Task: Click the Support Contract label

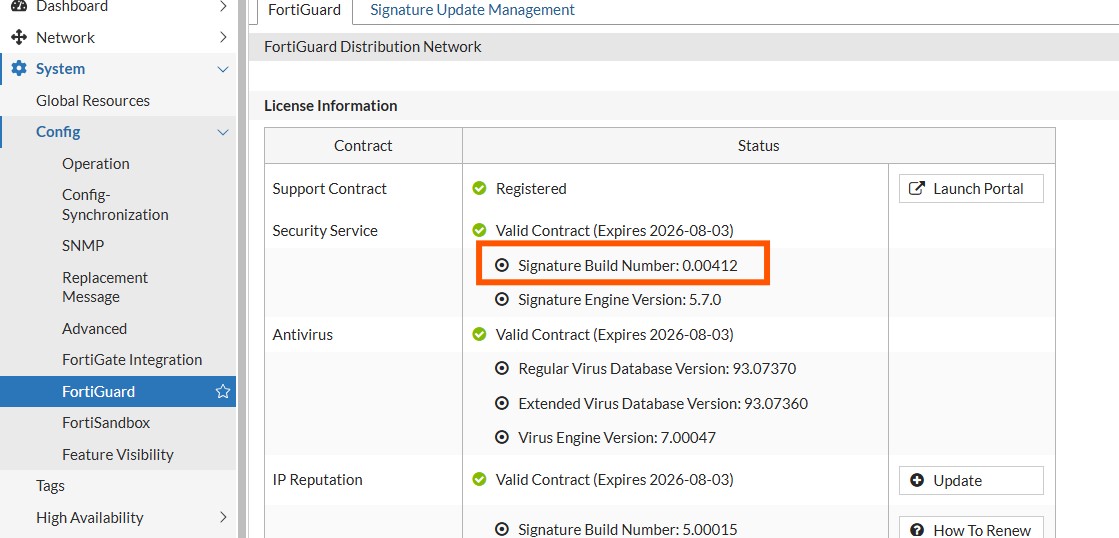Action: coord(330,188)
